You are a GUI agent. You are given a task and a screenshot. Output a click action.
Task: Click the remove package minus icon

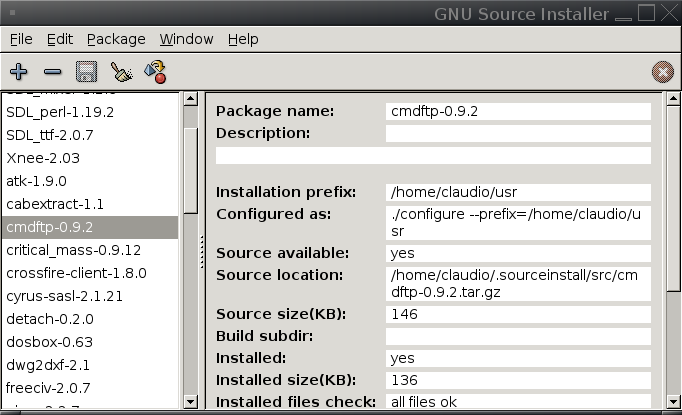(x=53, y=72)
